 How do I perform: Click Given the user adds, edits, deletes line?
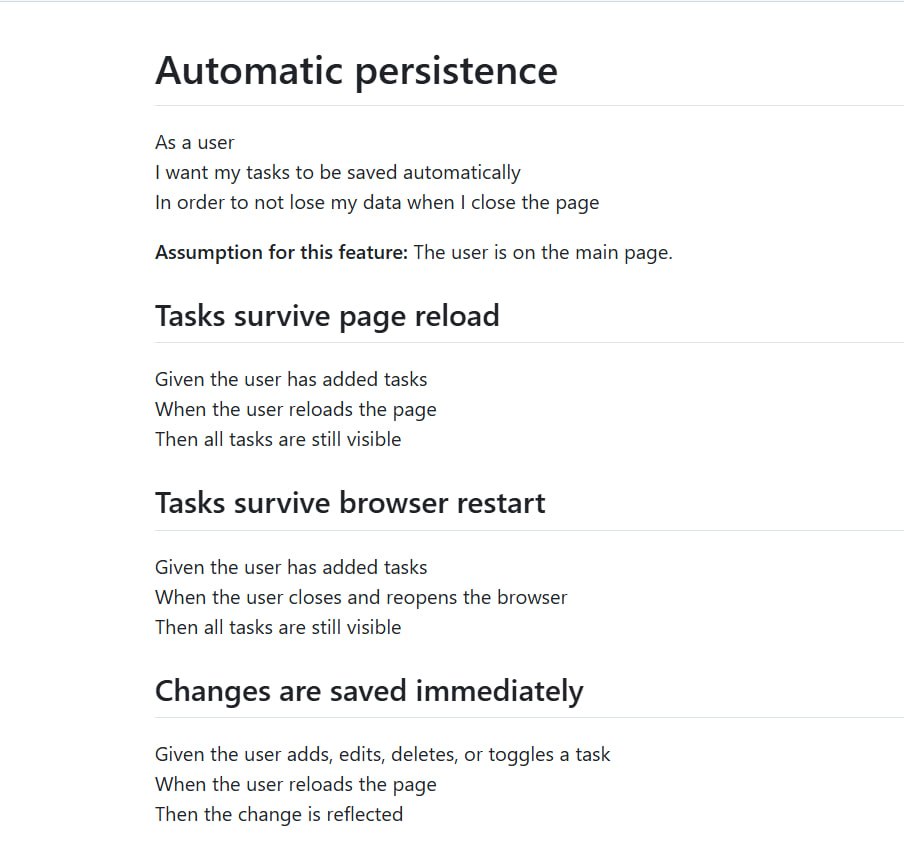[382, 755]
